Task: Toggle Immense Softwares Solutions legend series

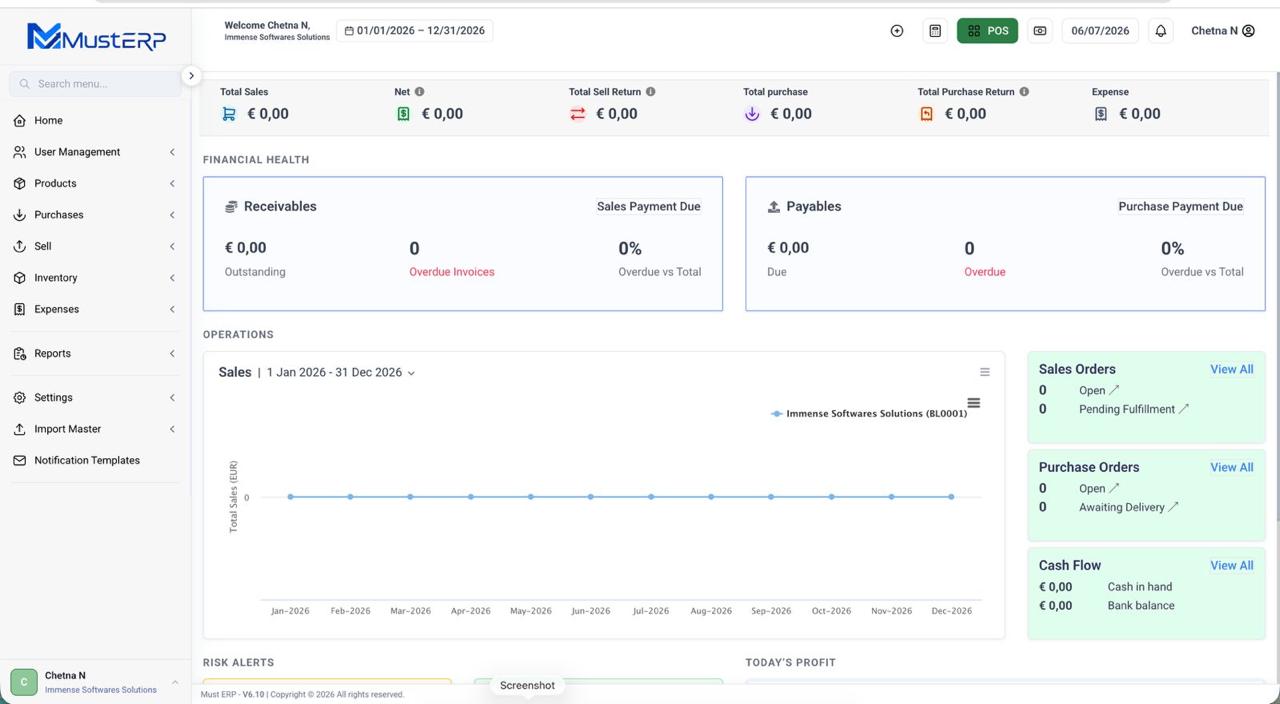Action: [869, 414]
